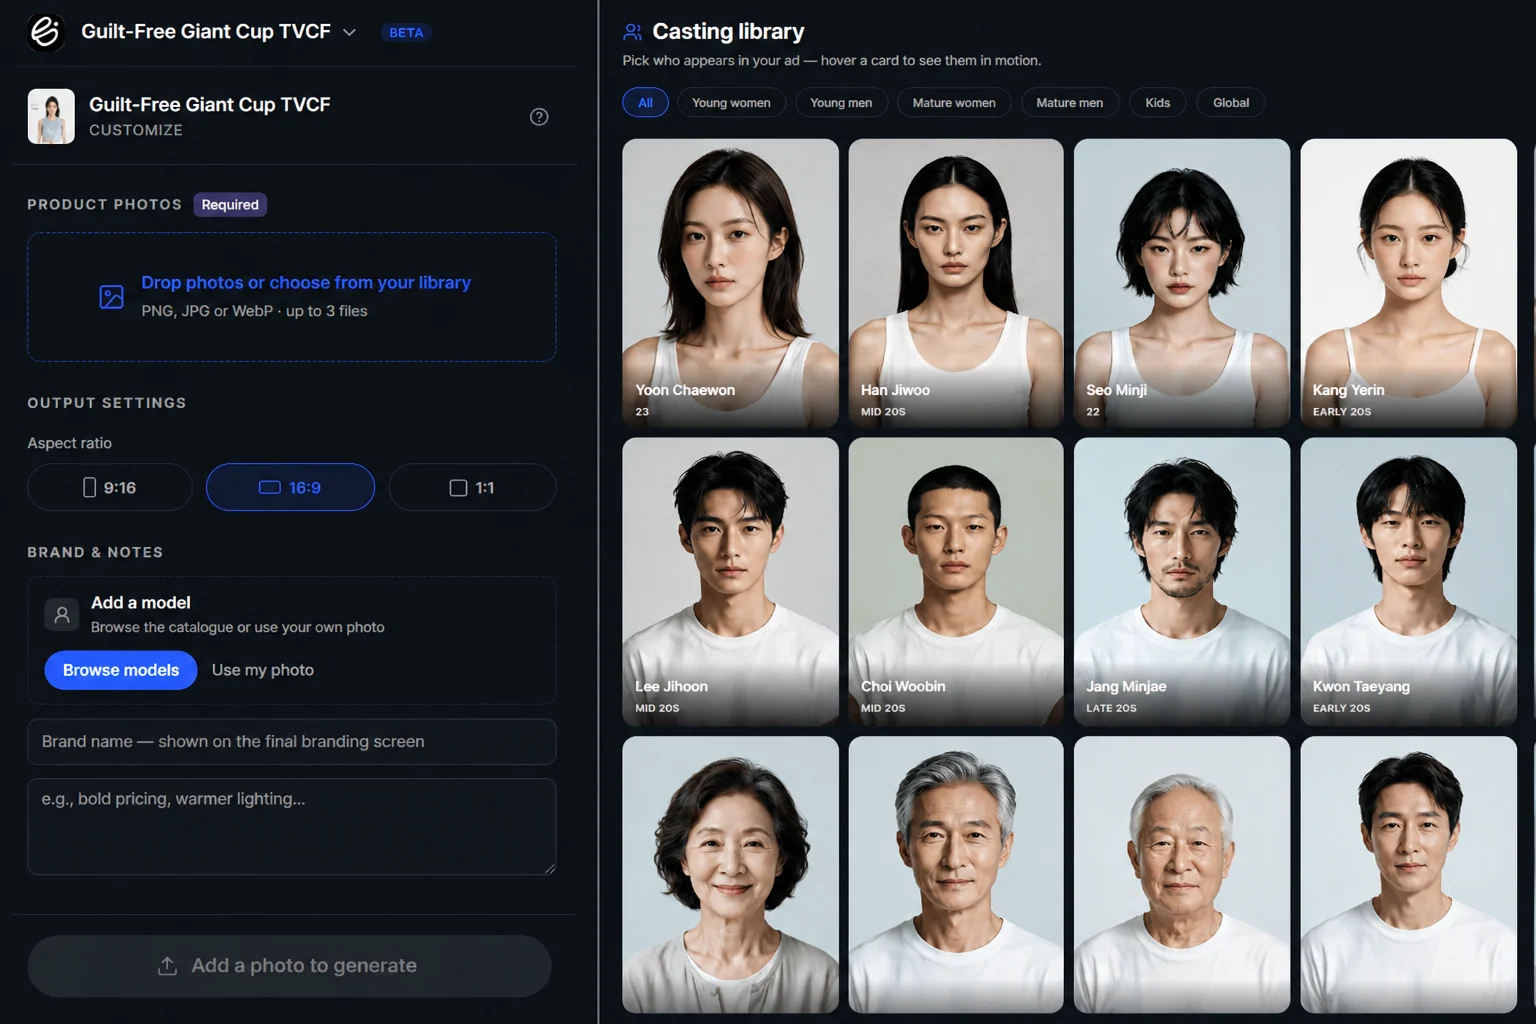
Task: Filter casting by Mature women
Action: (x=954, y=103)
